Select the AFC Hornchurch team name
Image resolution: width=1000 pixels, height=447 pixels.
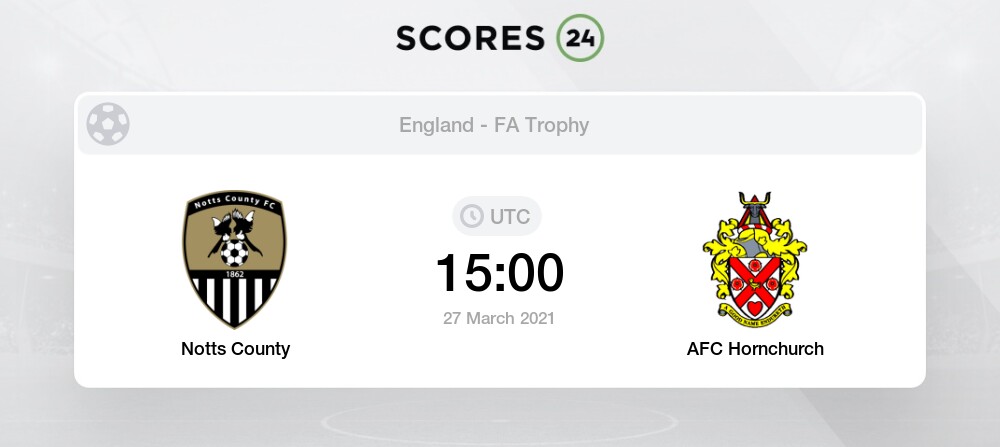click(x=755, y=349)
